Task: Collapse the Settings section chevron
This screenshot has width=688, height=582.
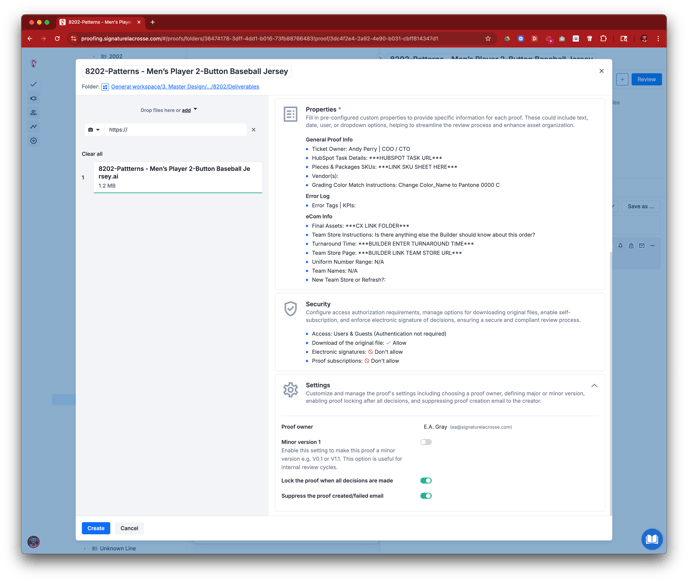Action: (x=594, y=386)
